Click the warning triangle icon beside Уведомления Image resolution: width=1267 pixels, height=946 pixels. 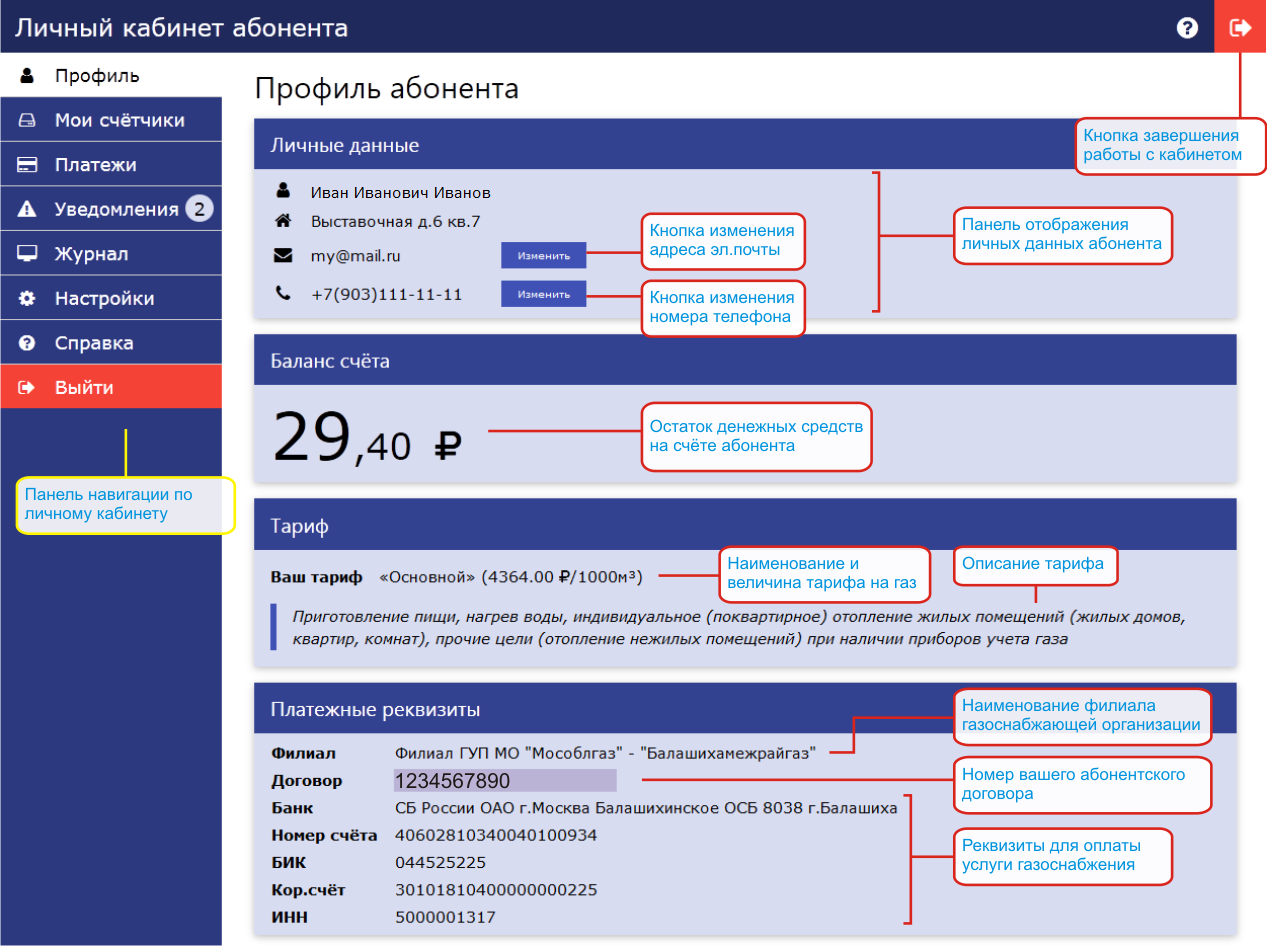pos(28,209)
